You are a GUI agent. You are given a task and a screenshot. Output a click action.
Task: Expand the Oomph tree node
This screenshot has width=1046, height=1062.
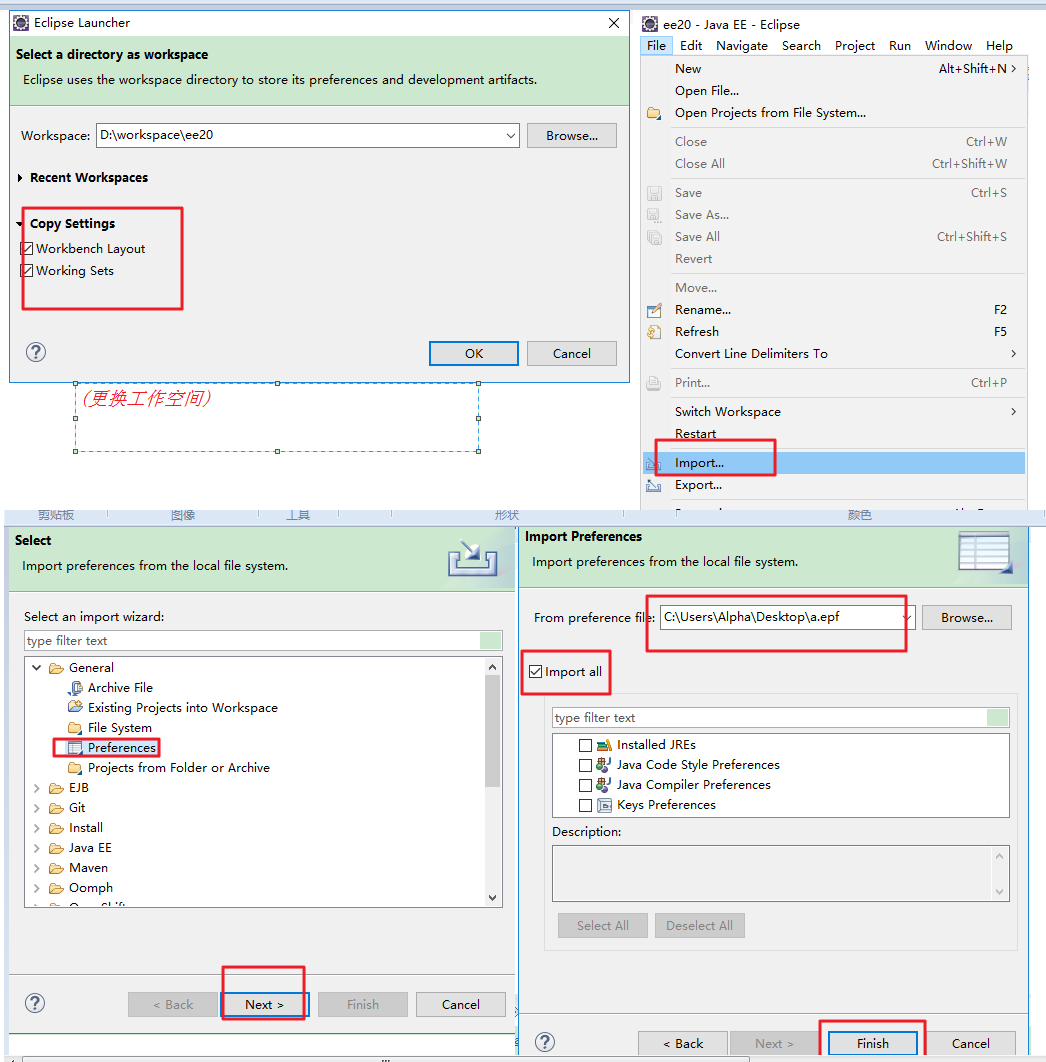[x=37, y=888]
